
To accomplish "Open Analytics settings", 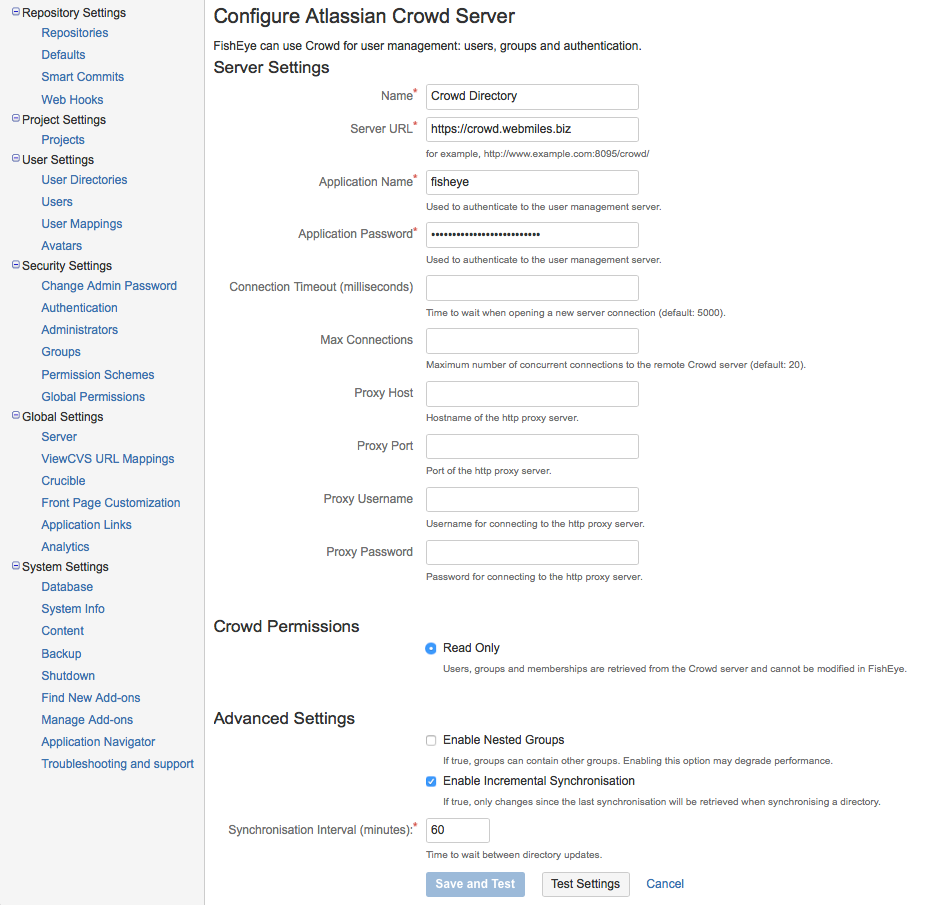I will (x=65, y=547).
